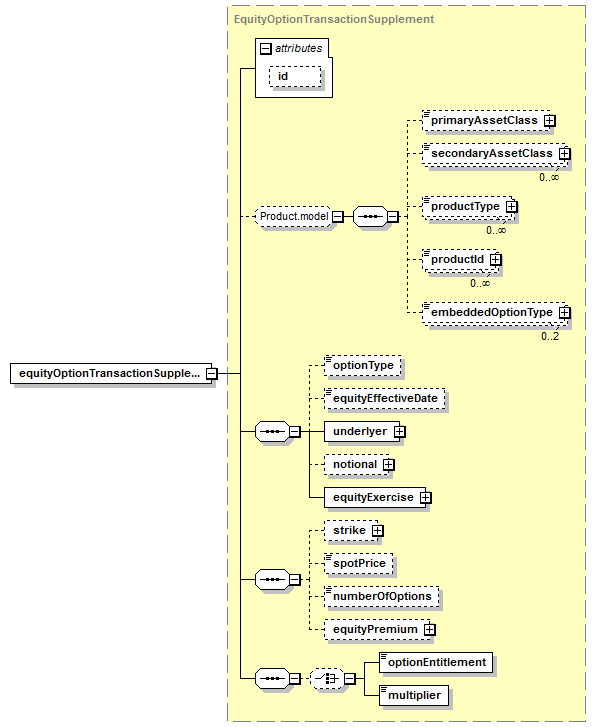Select the id attribute
This screenshot has height=727, width=596.
click(295, 77)
